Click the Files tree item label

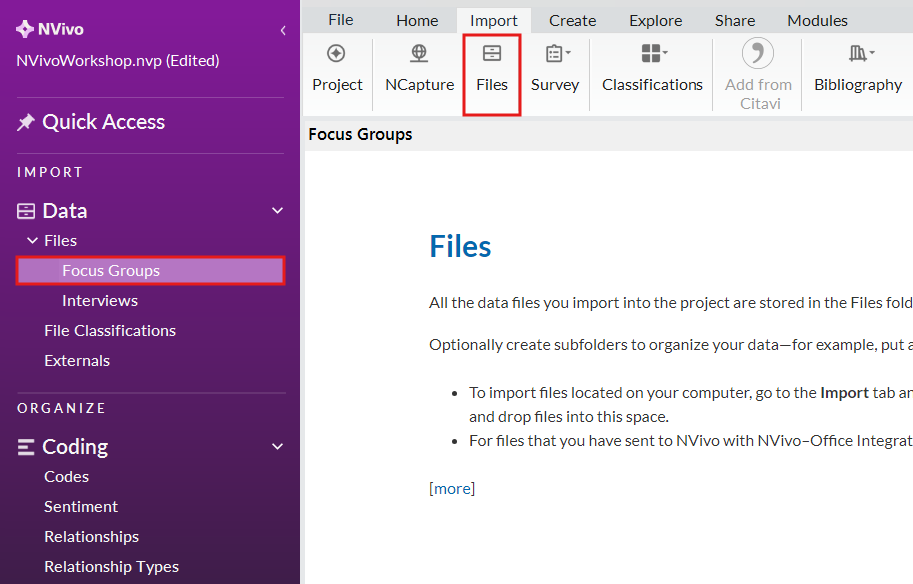61,241
